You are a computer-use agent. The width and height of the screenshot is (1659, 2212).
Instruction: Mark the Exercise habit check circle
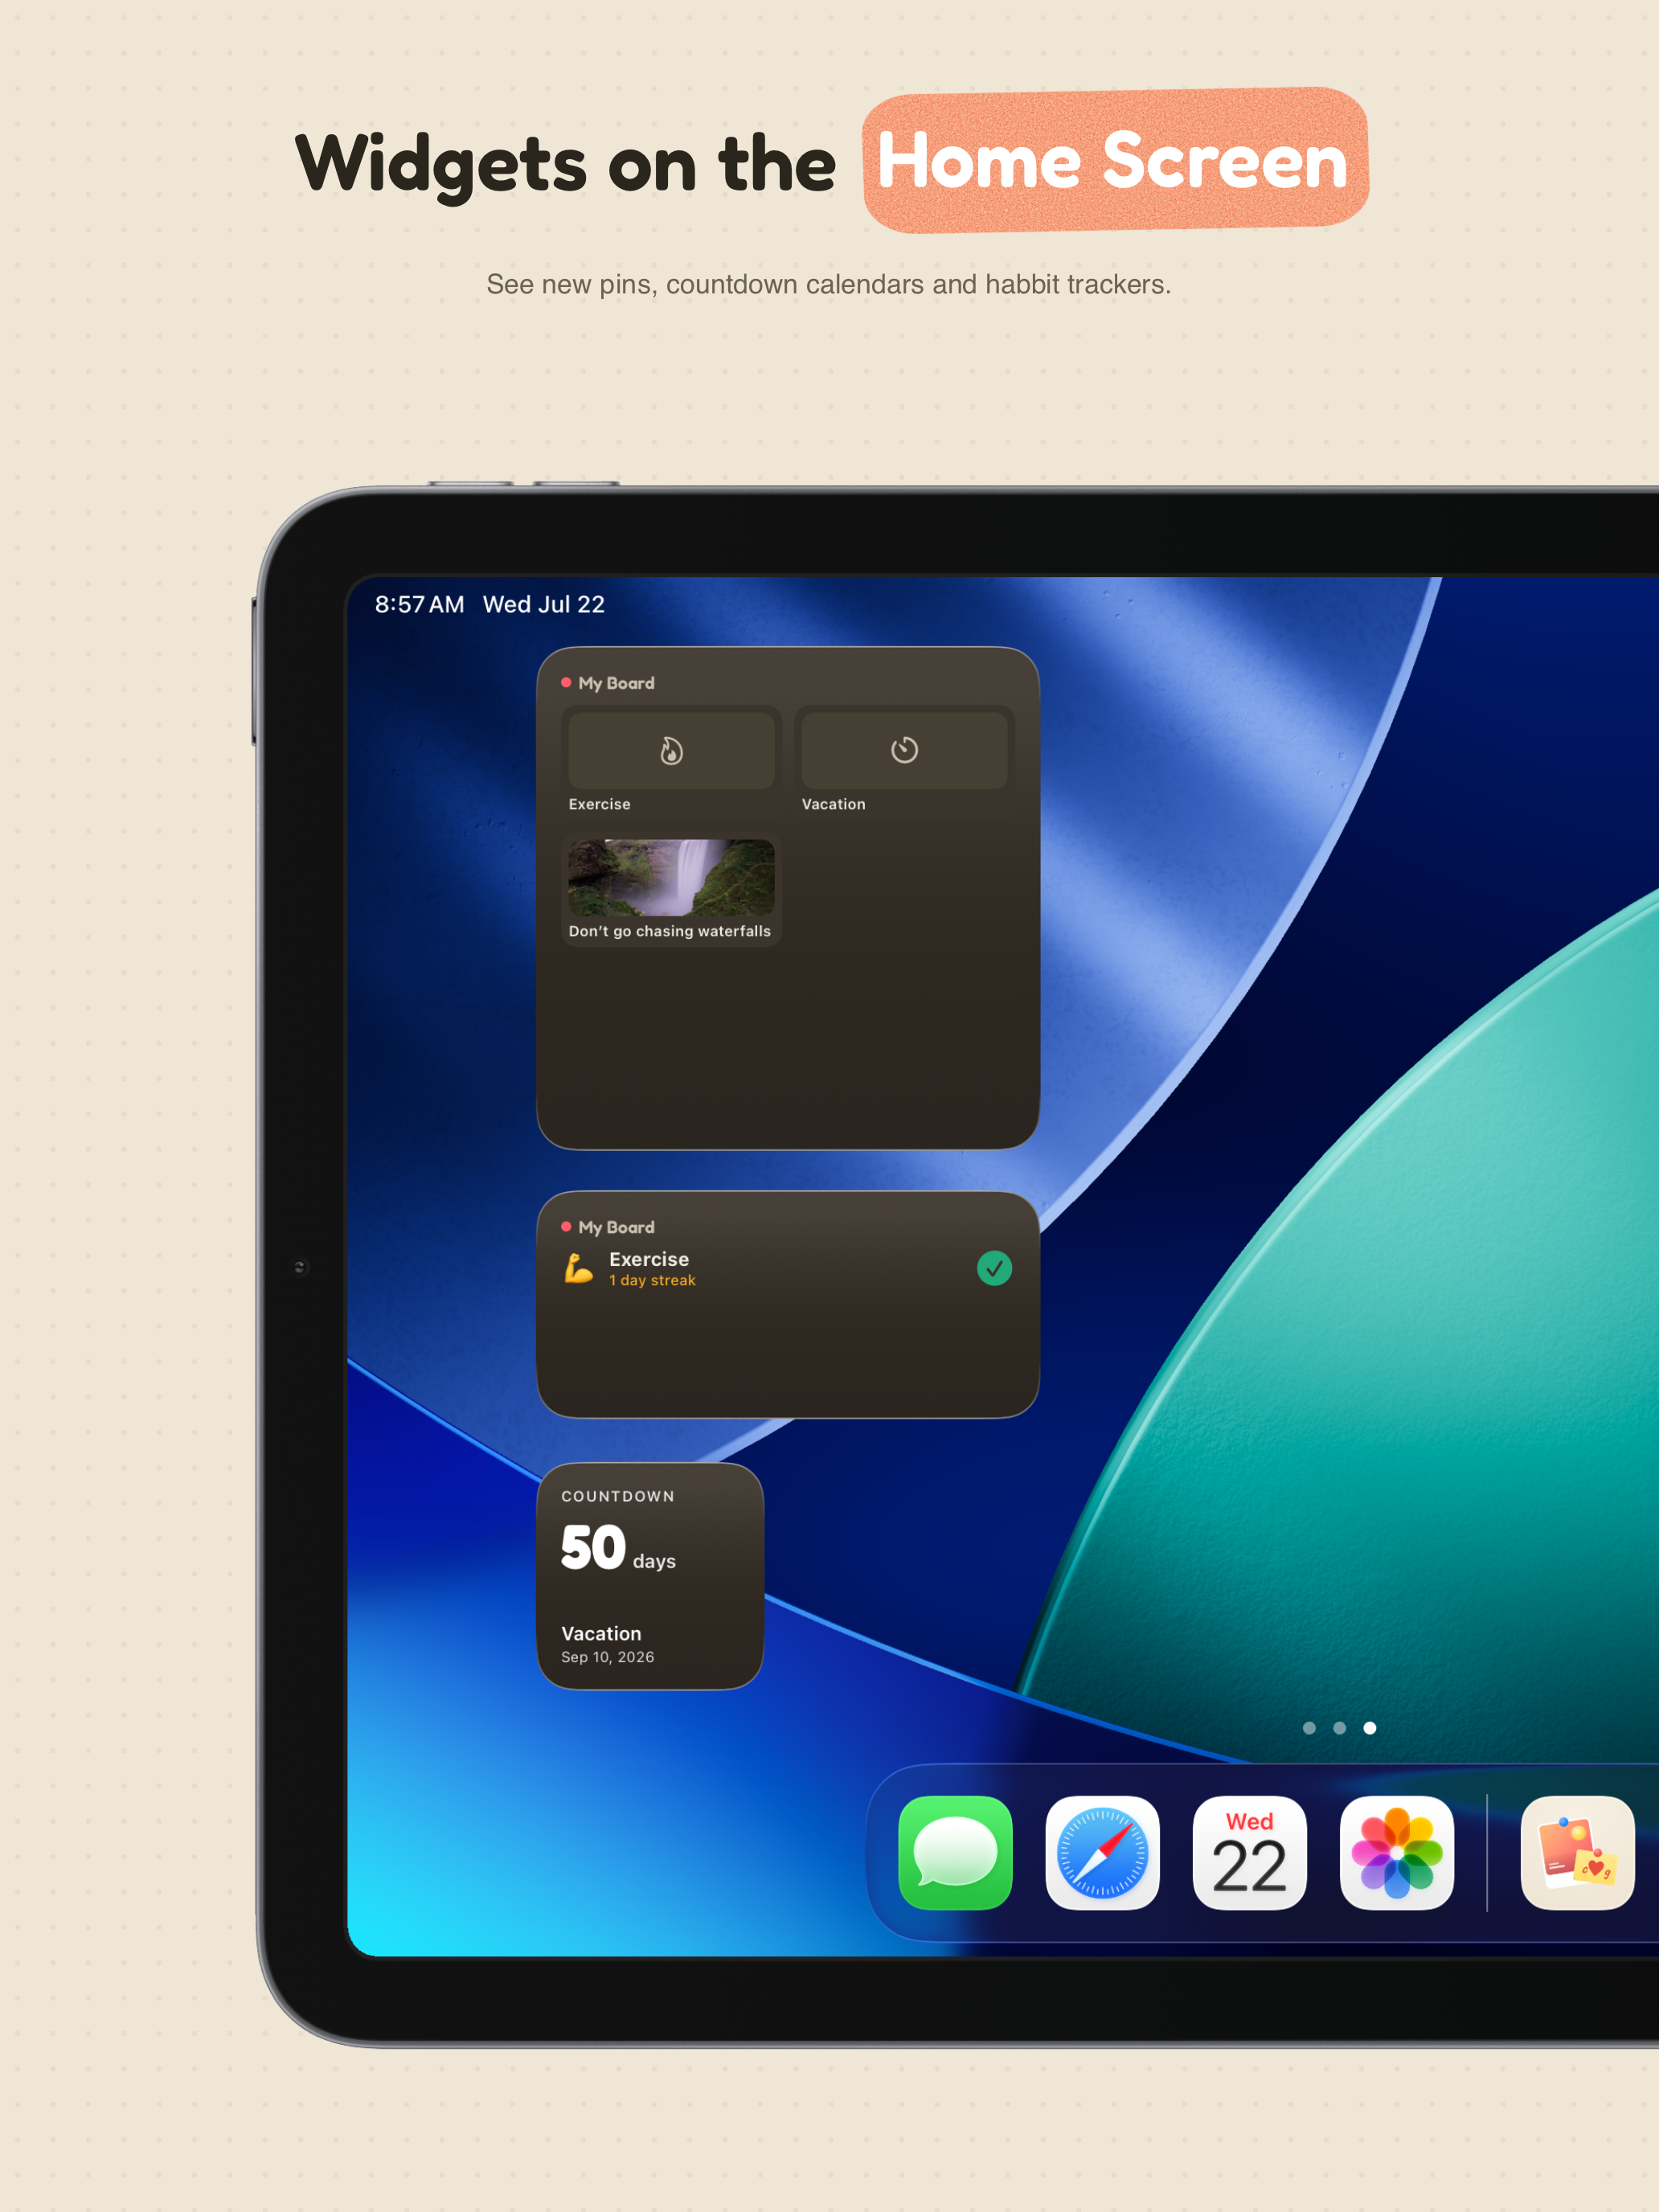(x=994, y=1268)
